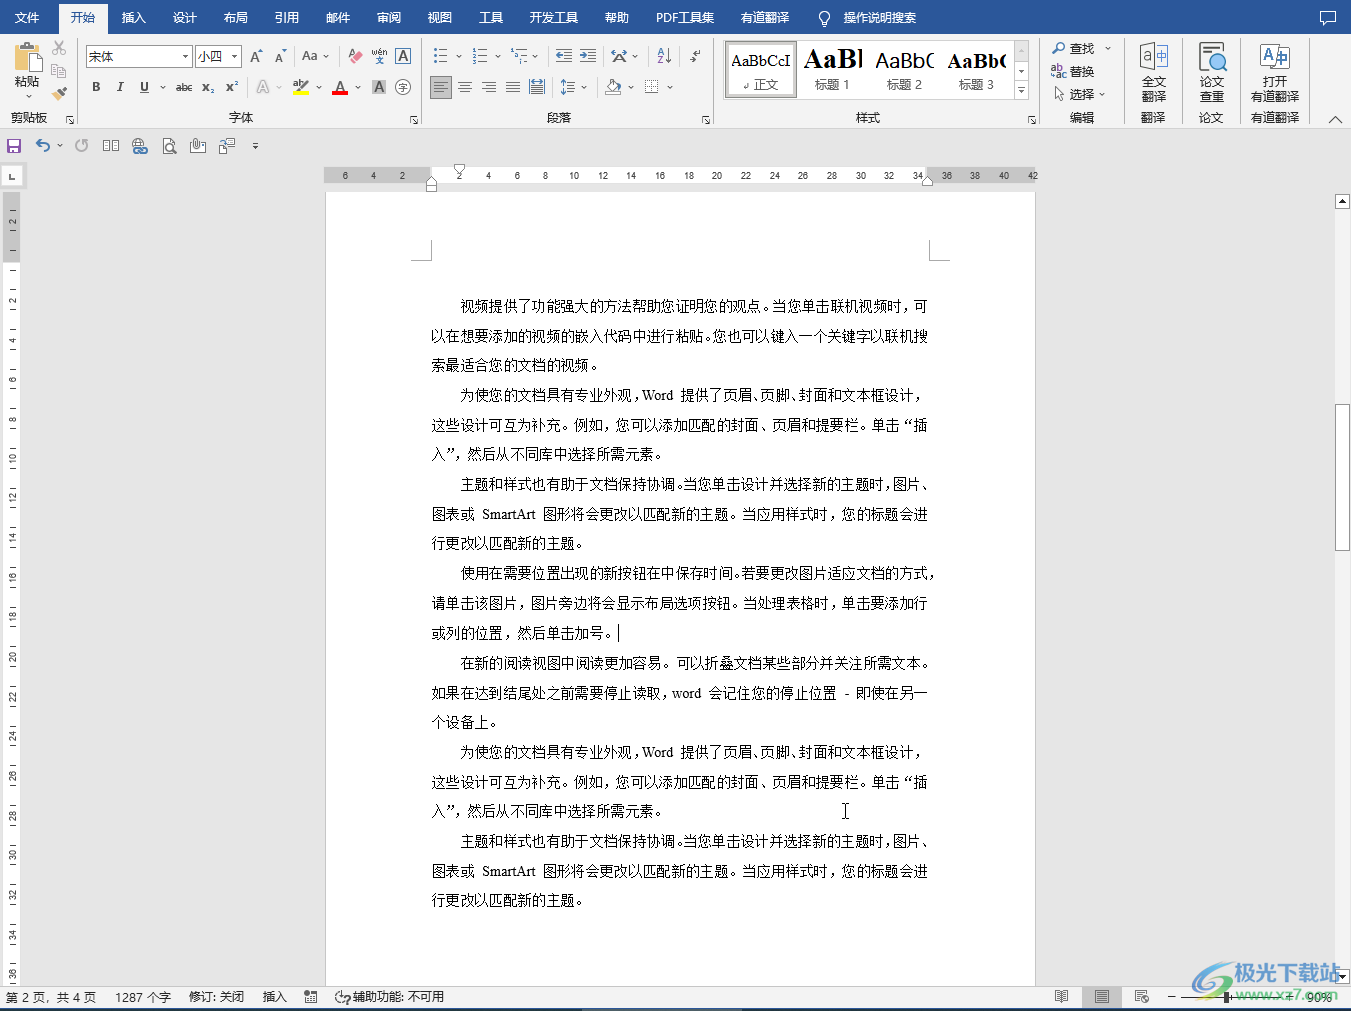Open print preview from quick access toolbar
The height and width of the screenshot is (1011, 1351).
170,146
